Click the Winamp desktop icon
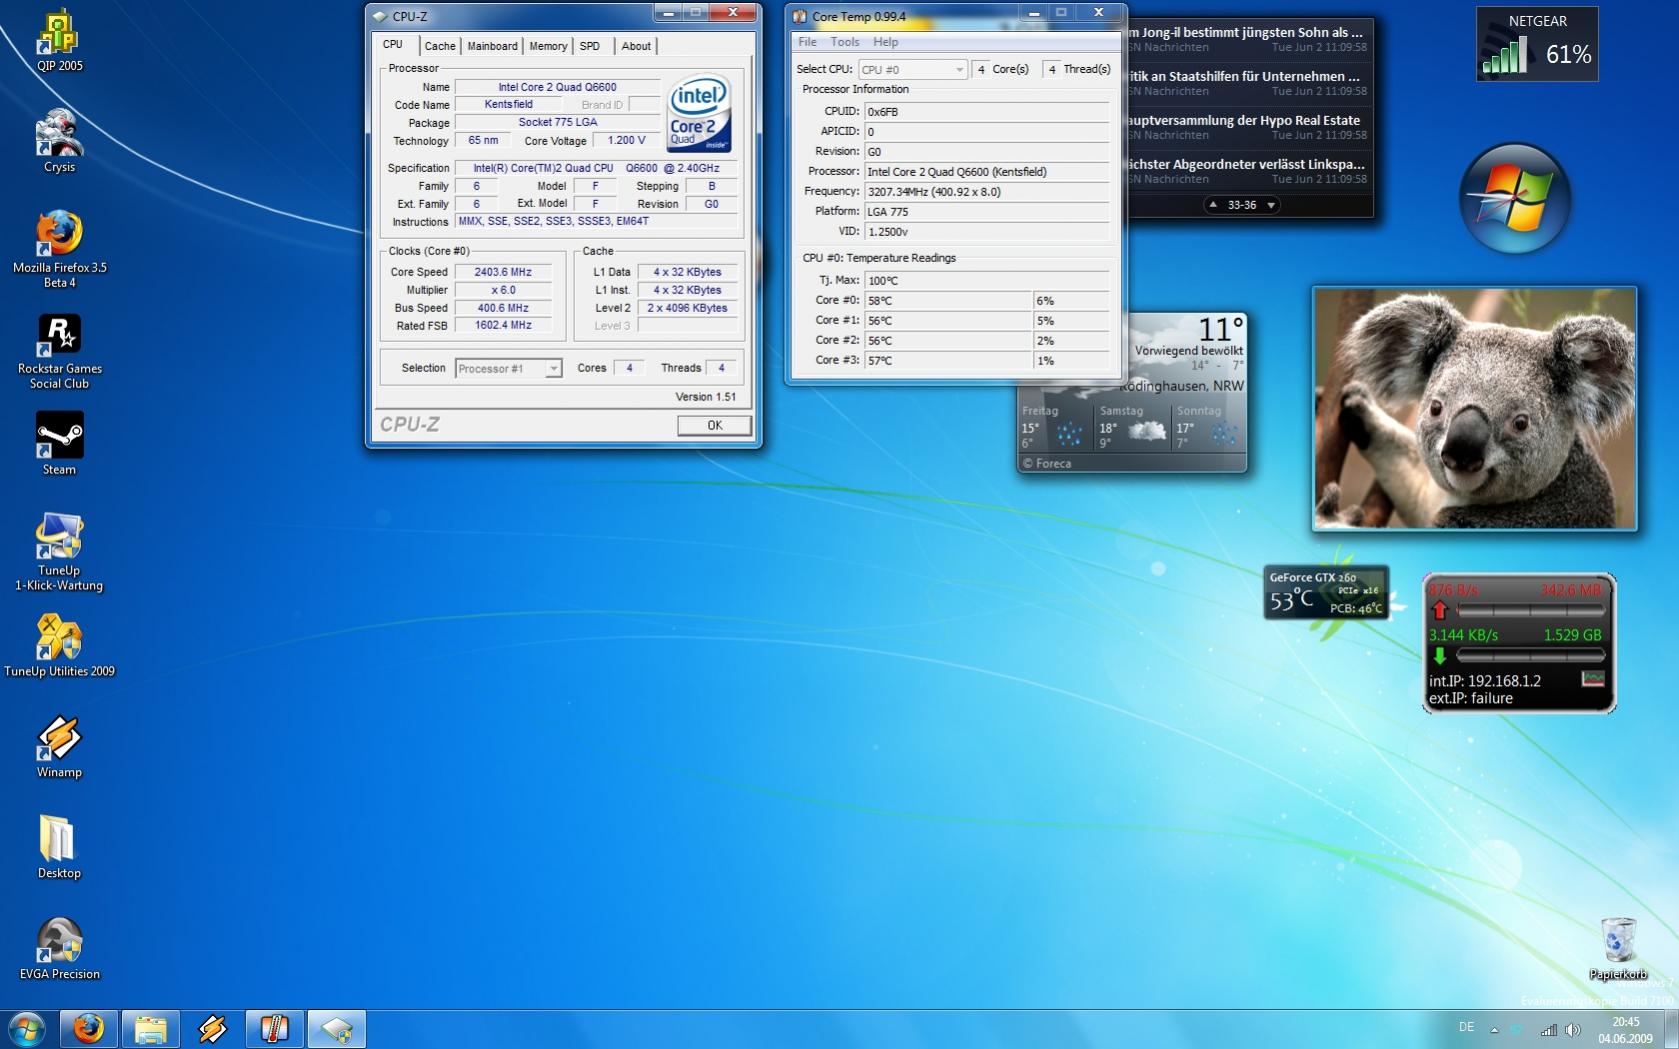1679x1049 pixels. (x=59, y=740)
